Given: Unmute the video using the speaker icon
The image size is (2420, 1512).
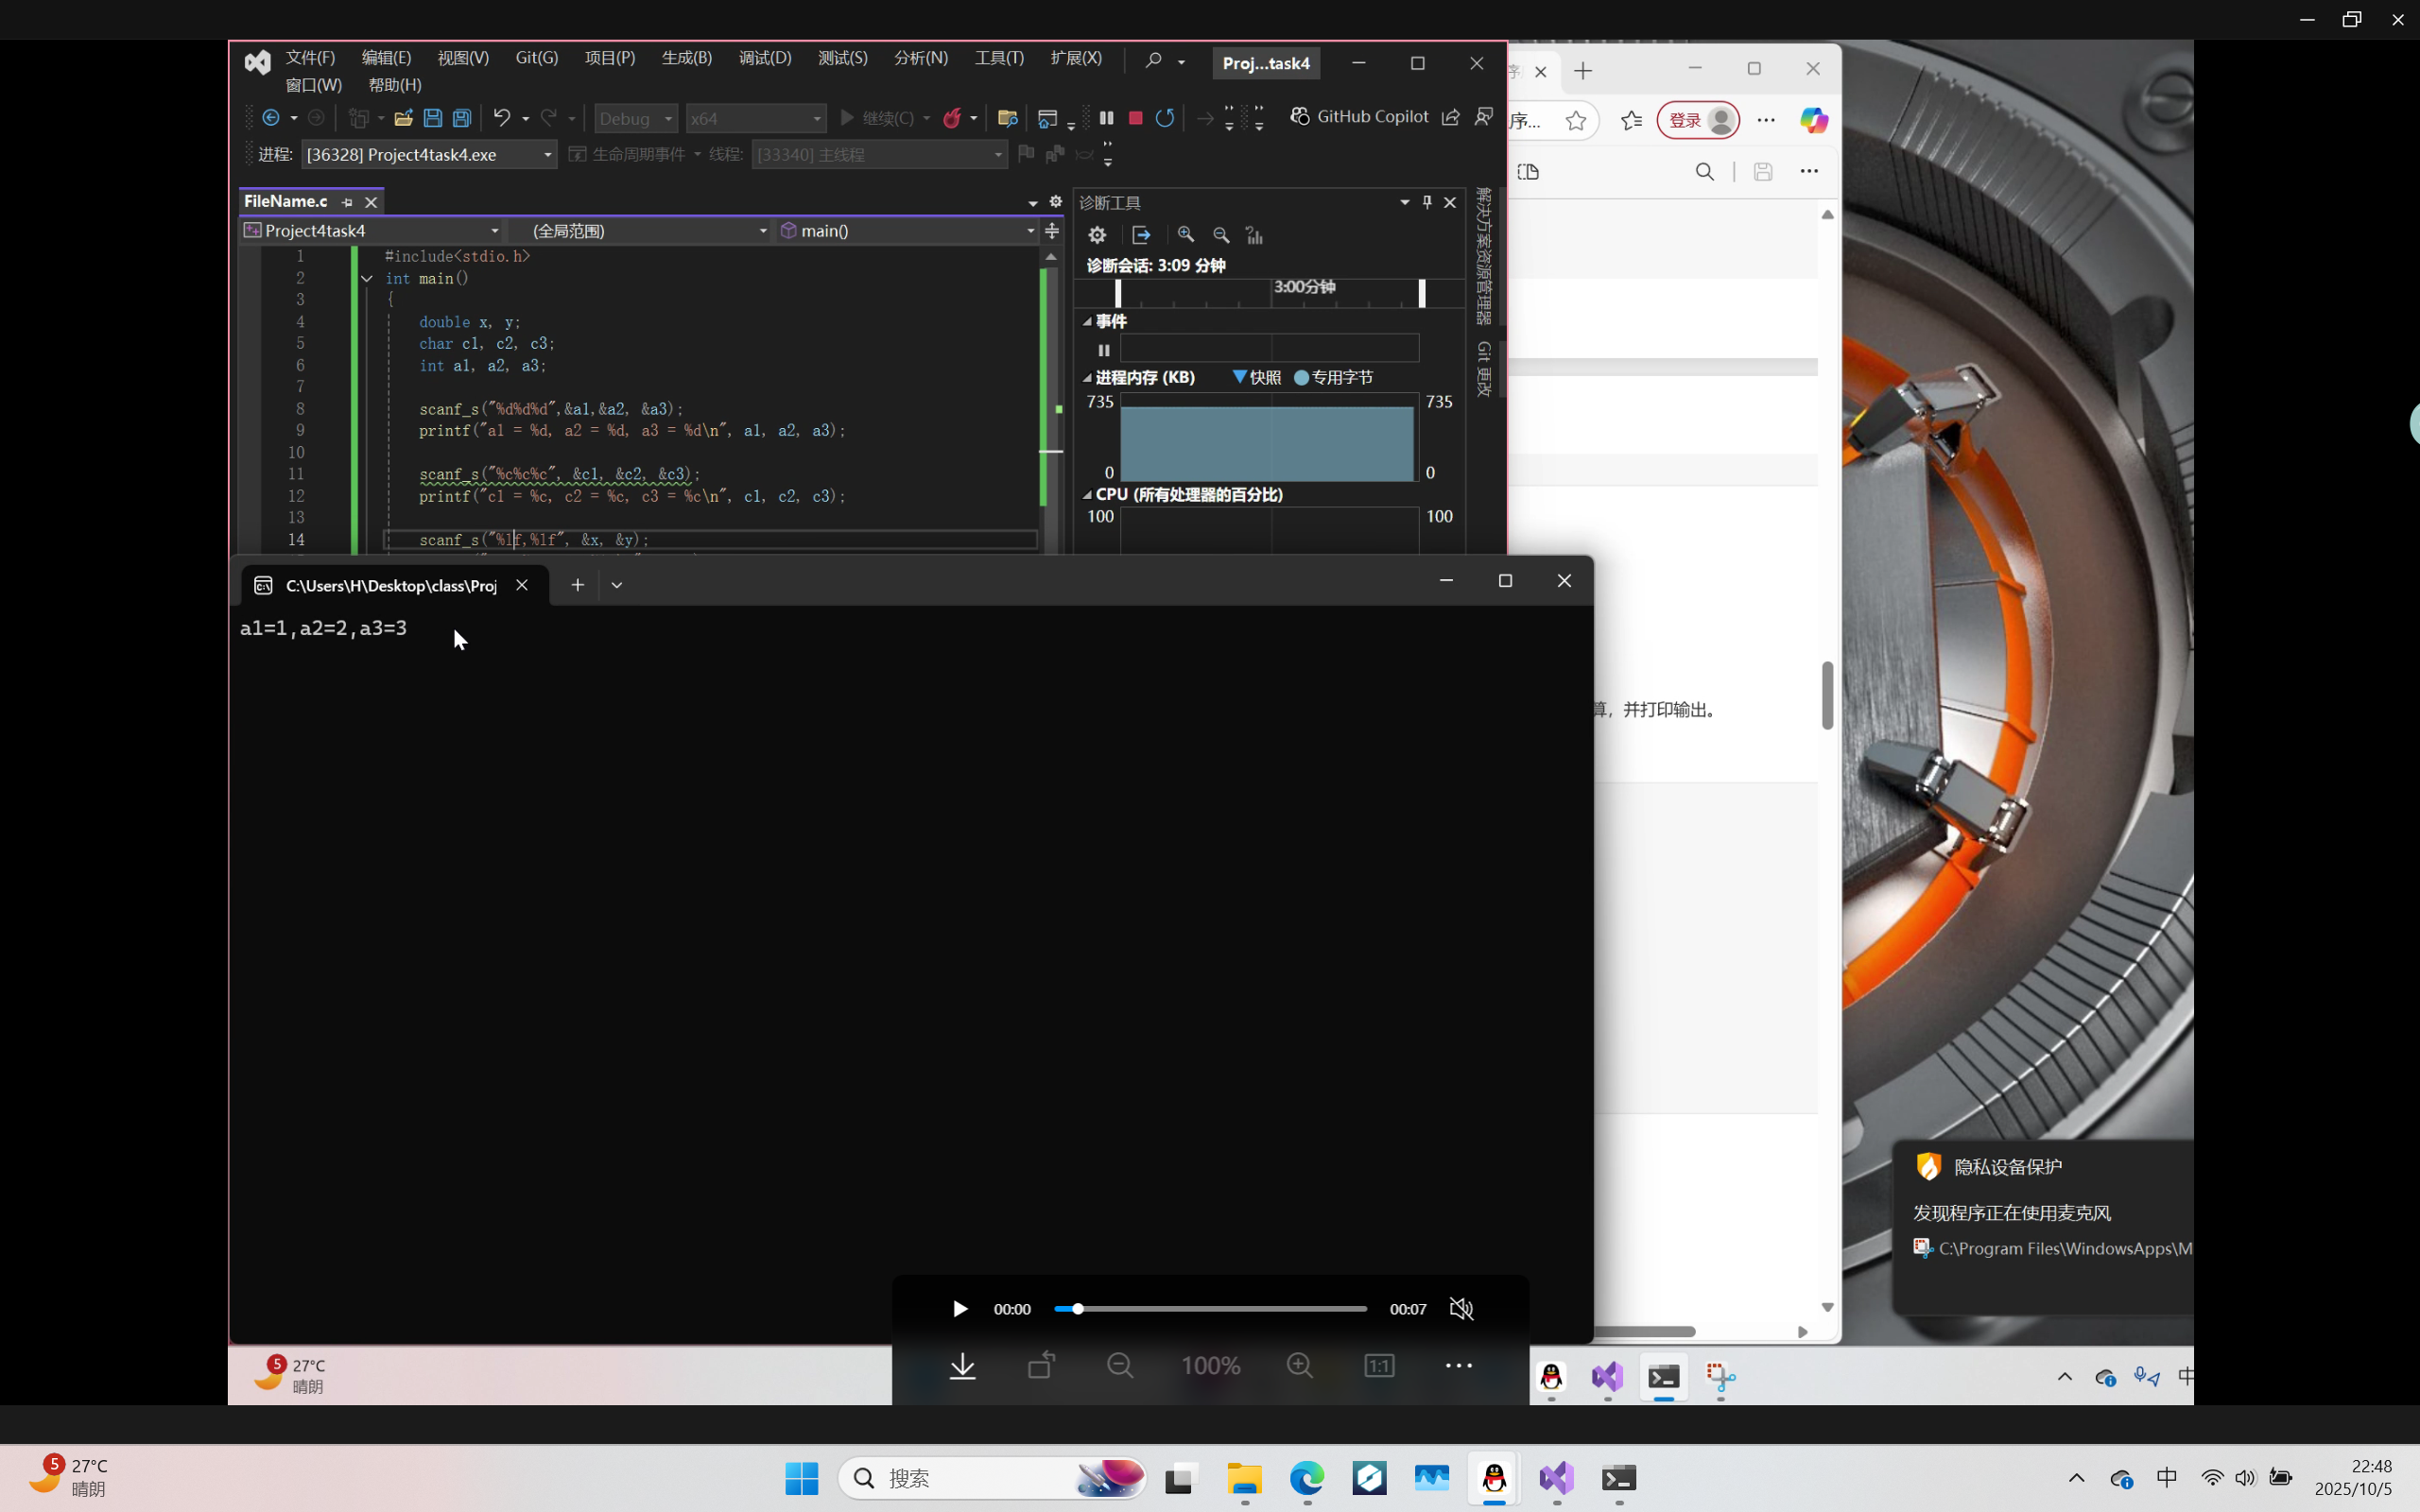Looking at the screenshot, I should [1461, 1309].
